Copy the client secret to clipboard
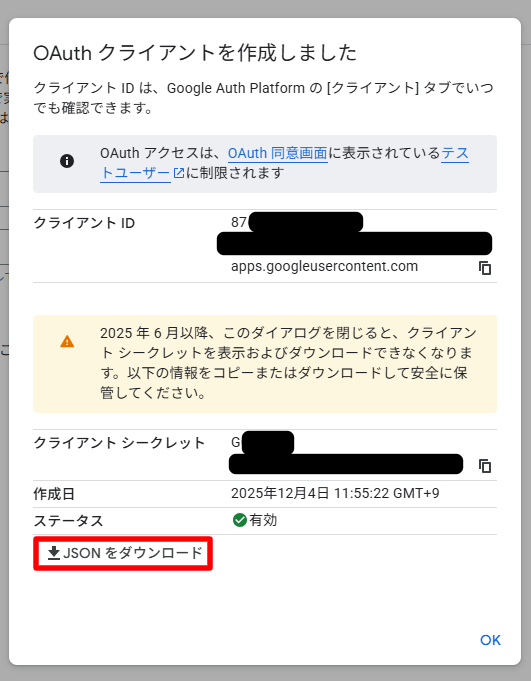The height and width of the screenshot is (681, 531). [485, 466]
